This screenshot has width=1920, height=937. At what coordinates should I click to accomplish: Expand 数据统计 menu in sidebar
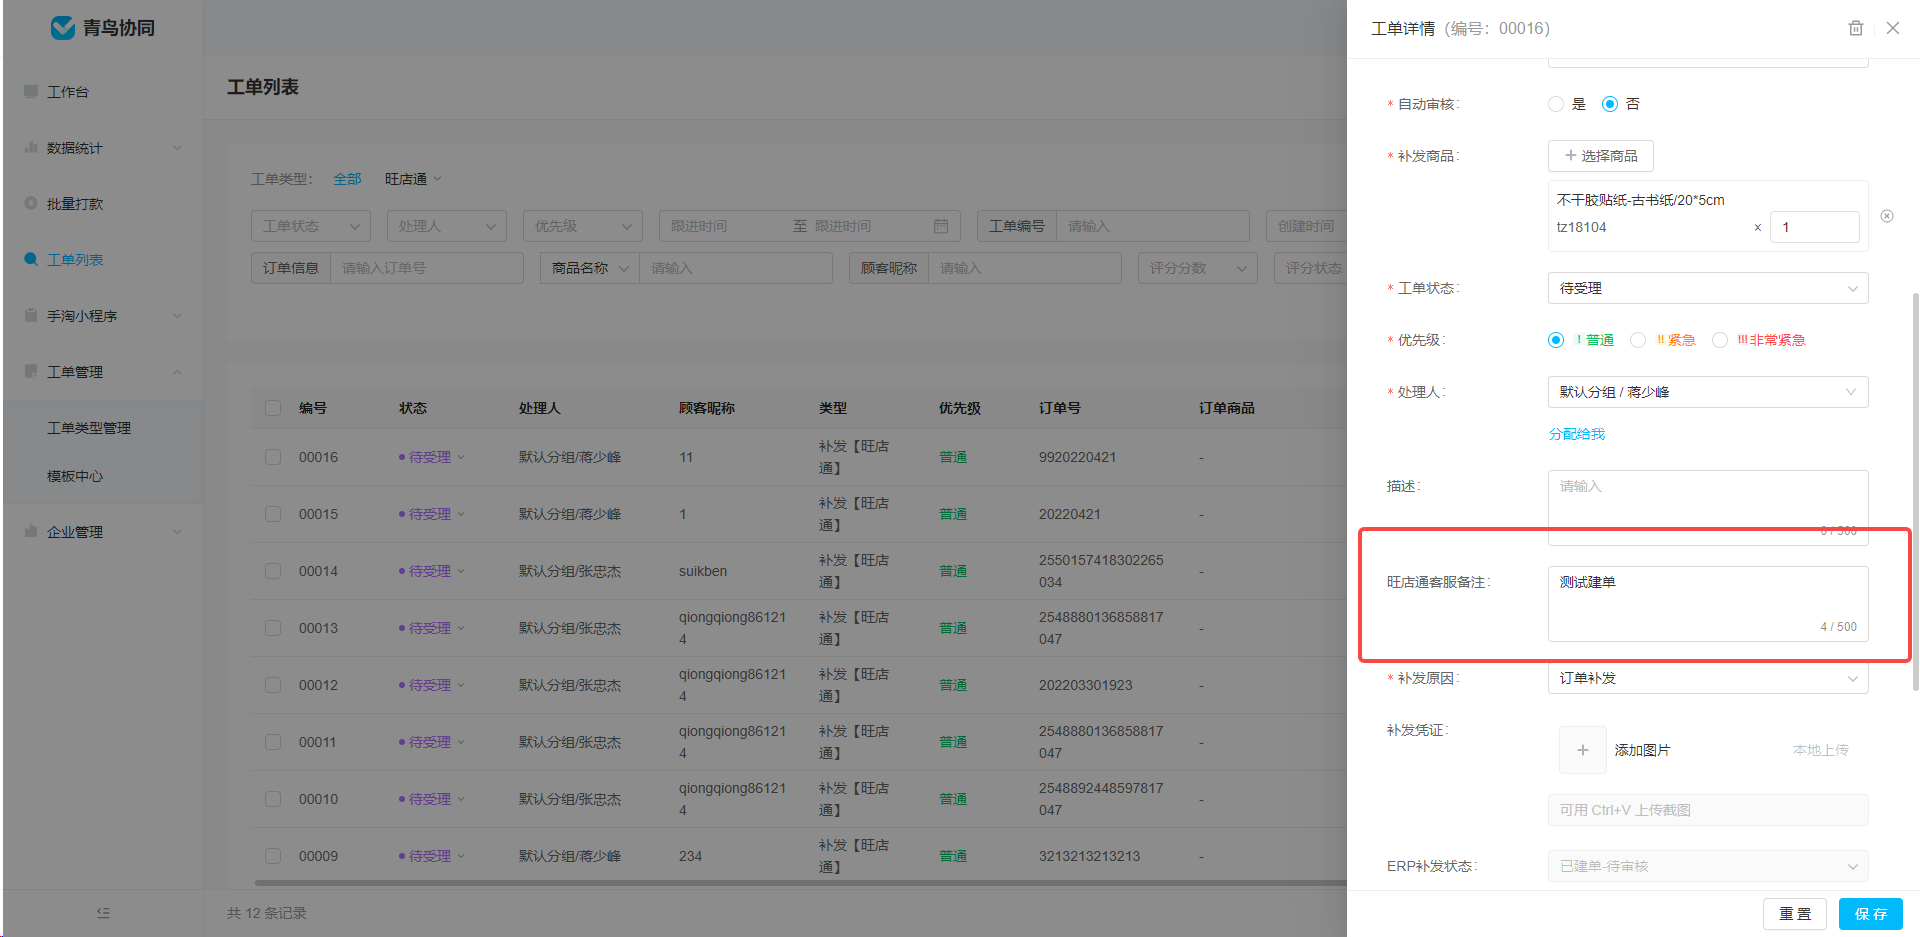(x=103, y=147)
